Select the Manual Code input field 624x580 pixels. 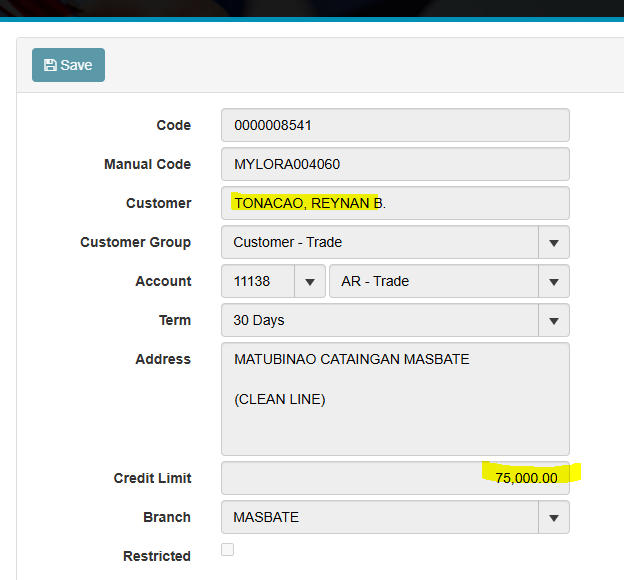tap(395, 164)
